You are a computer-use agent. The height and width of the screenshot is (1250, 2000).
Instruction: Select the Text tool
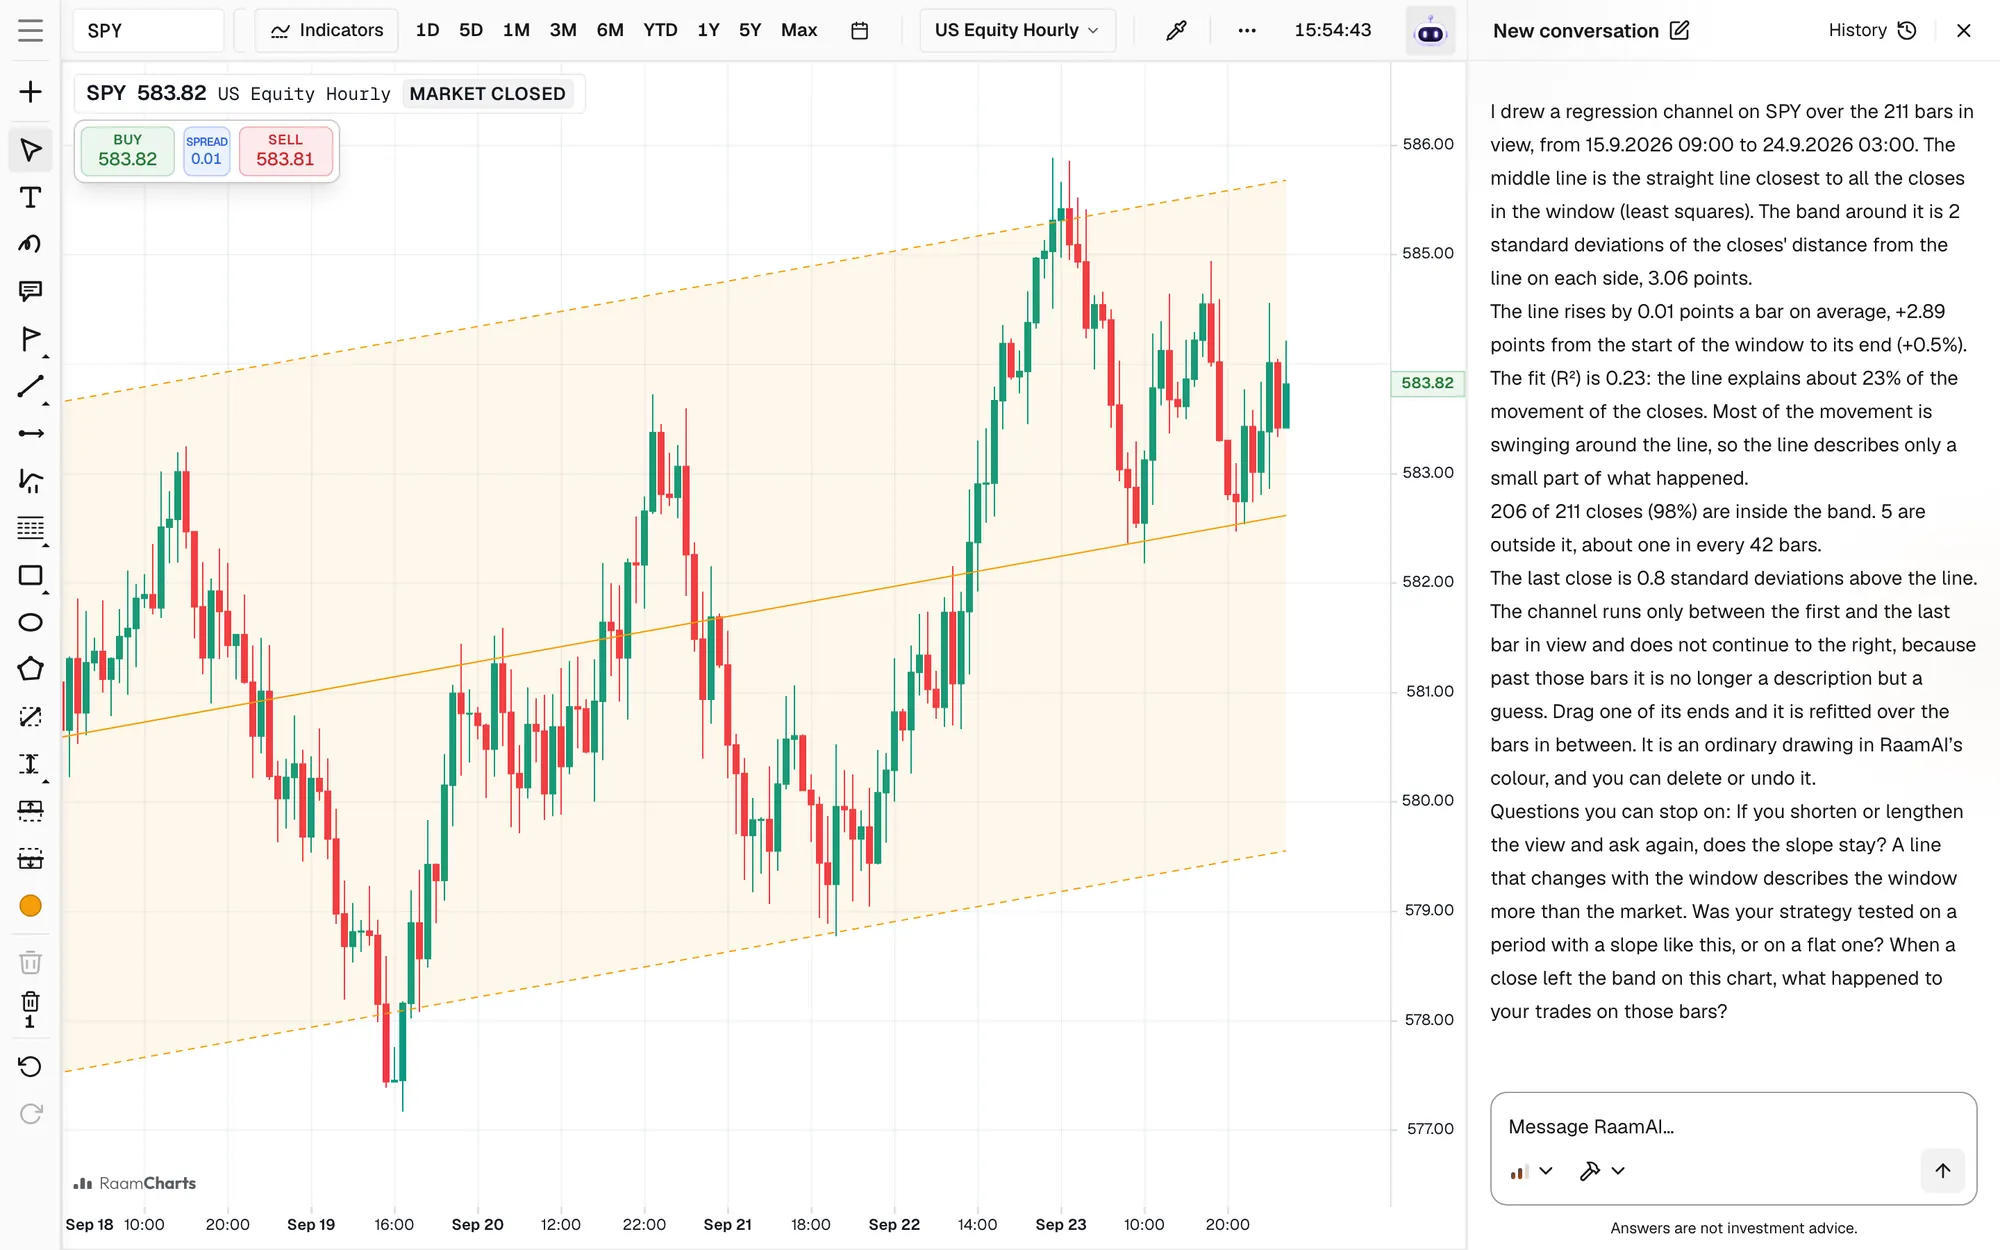pyautogui.click(x=30, y=197)
